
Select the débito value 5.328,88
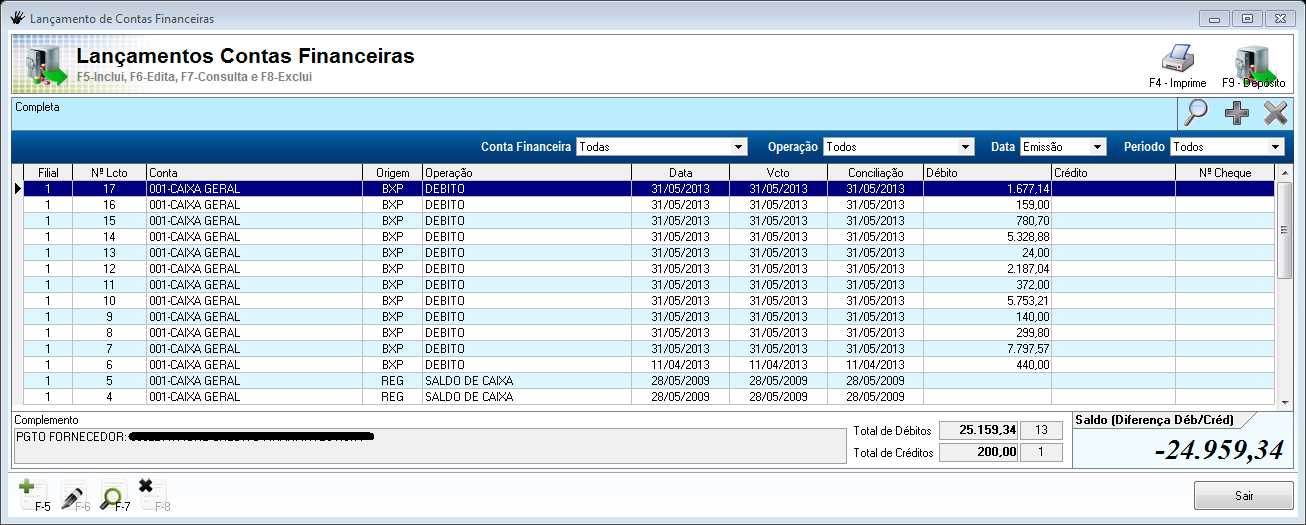[x=1026, y=236]
